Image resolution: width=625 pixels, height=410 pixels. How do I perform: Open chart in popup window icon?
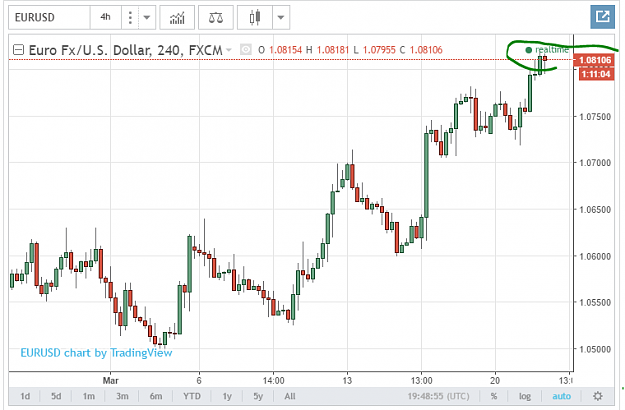click(x=602, y=17)
